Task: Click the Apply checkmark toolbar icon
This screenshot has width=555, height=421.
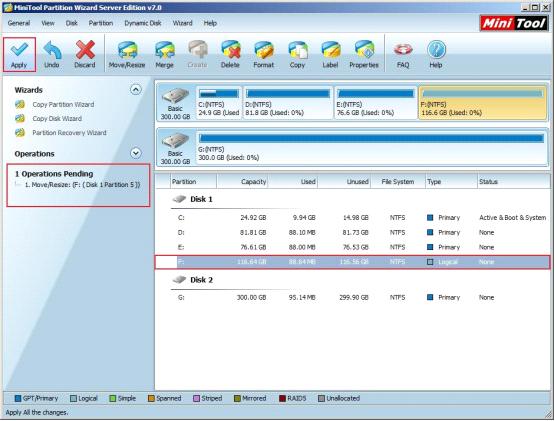Action: point(19,50)
